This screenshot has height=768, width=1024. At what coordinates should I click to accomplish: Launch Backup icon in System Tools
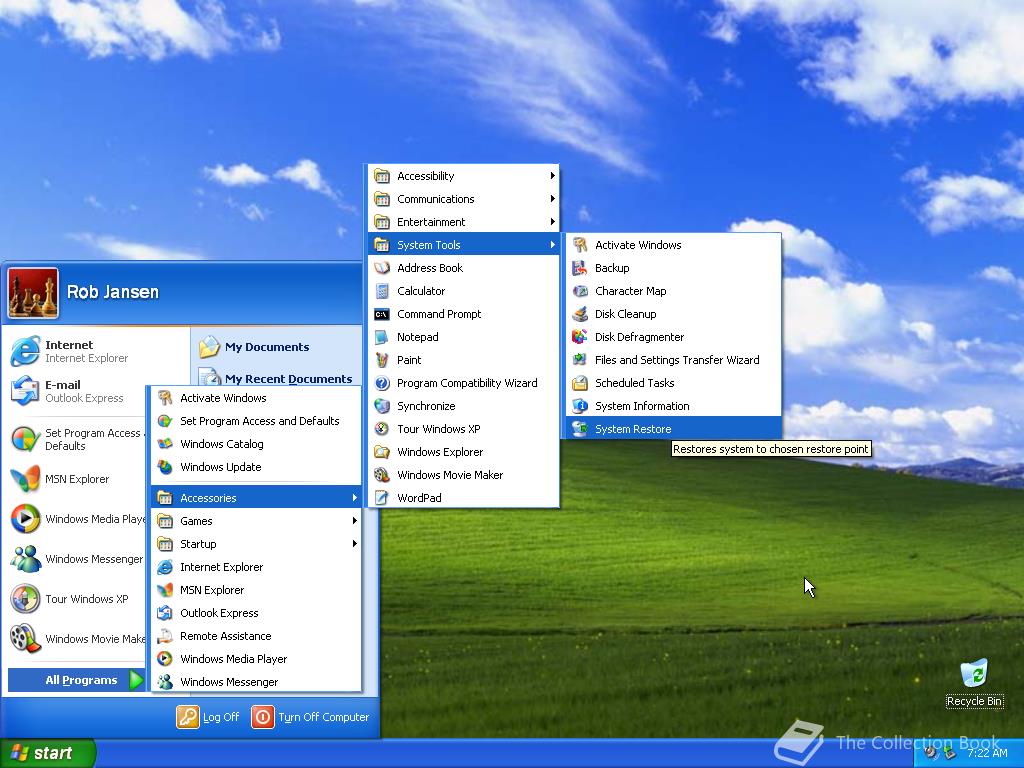coord(579,268)
